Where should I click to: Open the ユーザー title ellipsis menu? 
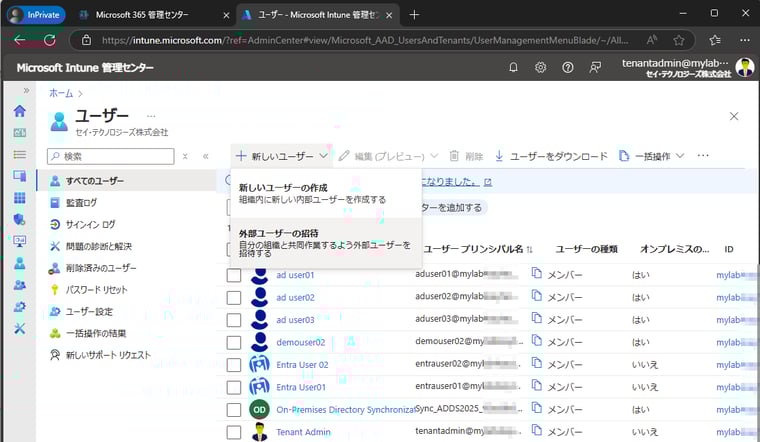click(151, 116)
